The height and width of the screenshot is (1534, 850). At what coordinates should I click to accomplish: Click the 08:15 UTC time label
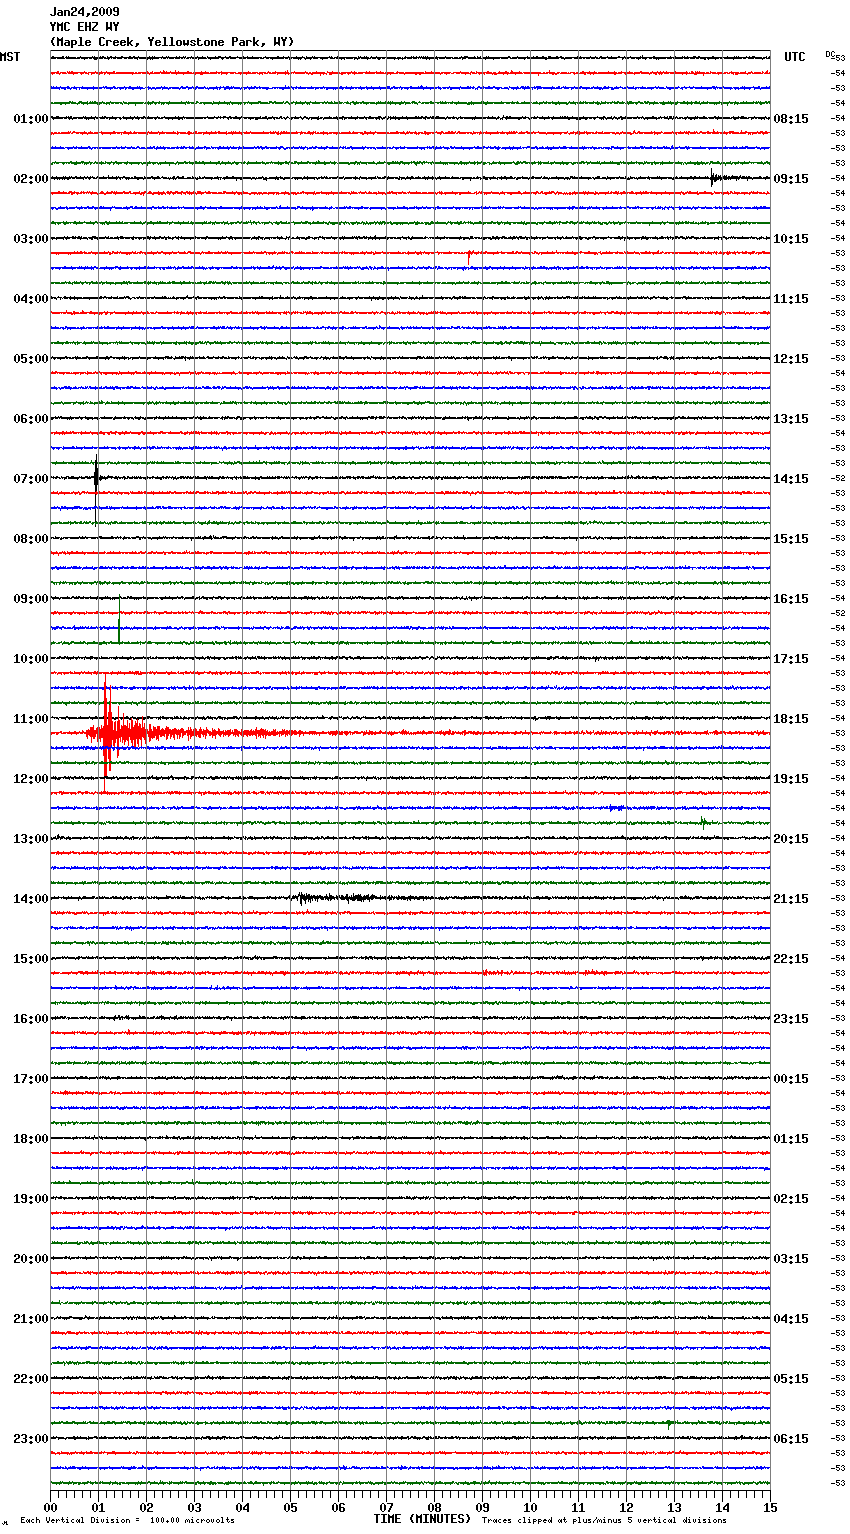tap(791, 119)
